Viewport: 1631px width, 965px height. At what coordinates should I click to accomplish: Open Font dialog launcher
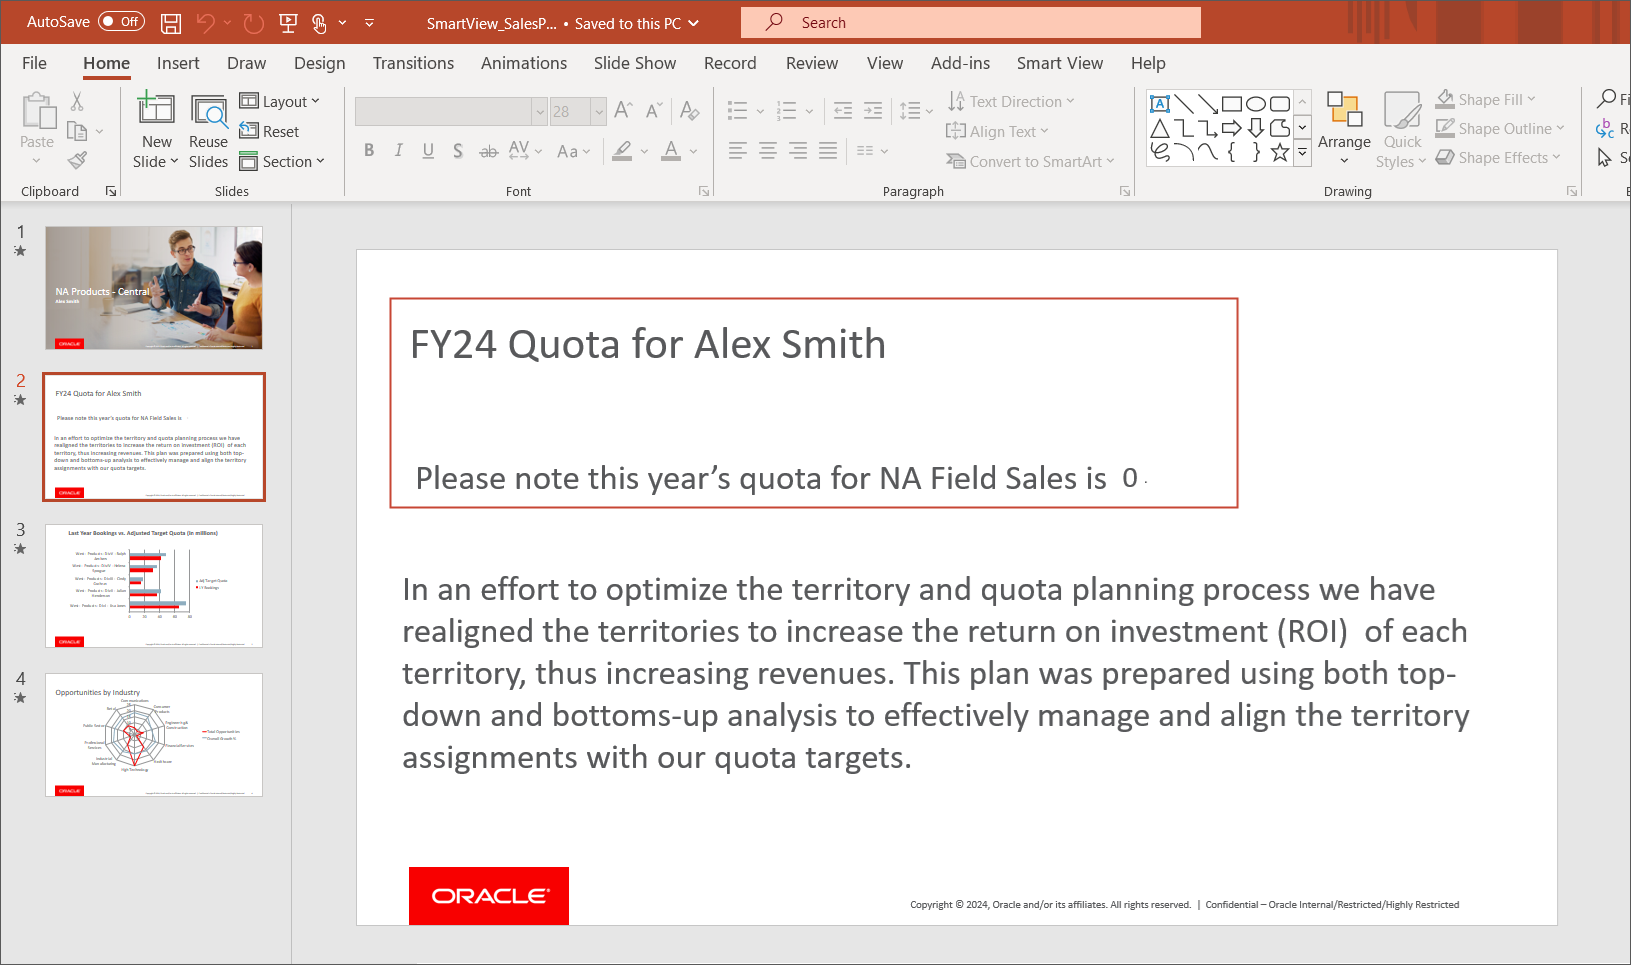(x=704, y=191)
